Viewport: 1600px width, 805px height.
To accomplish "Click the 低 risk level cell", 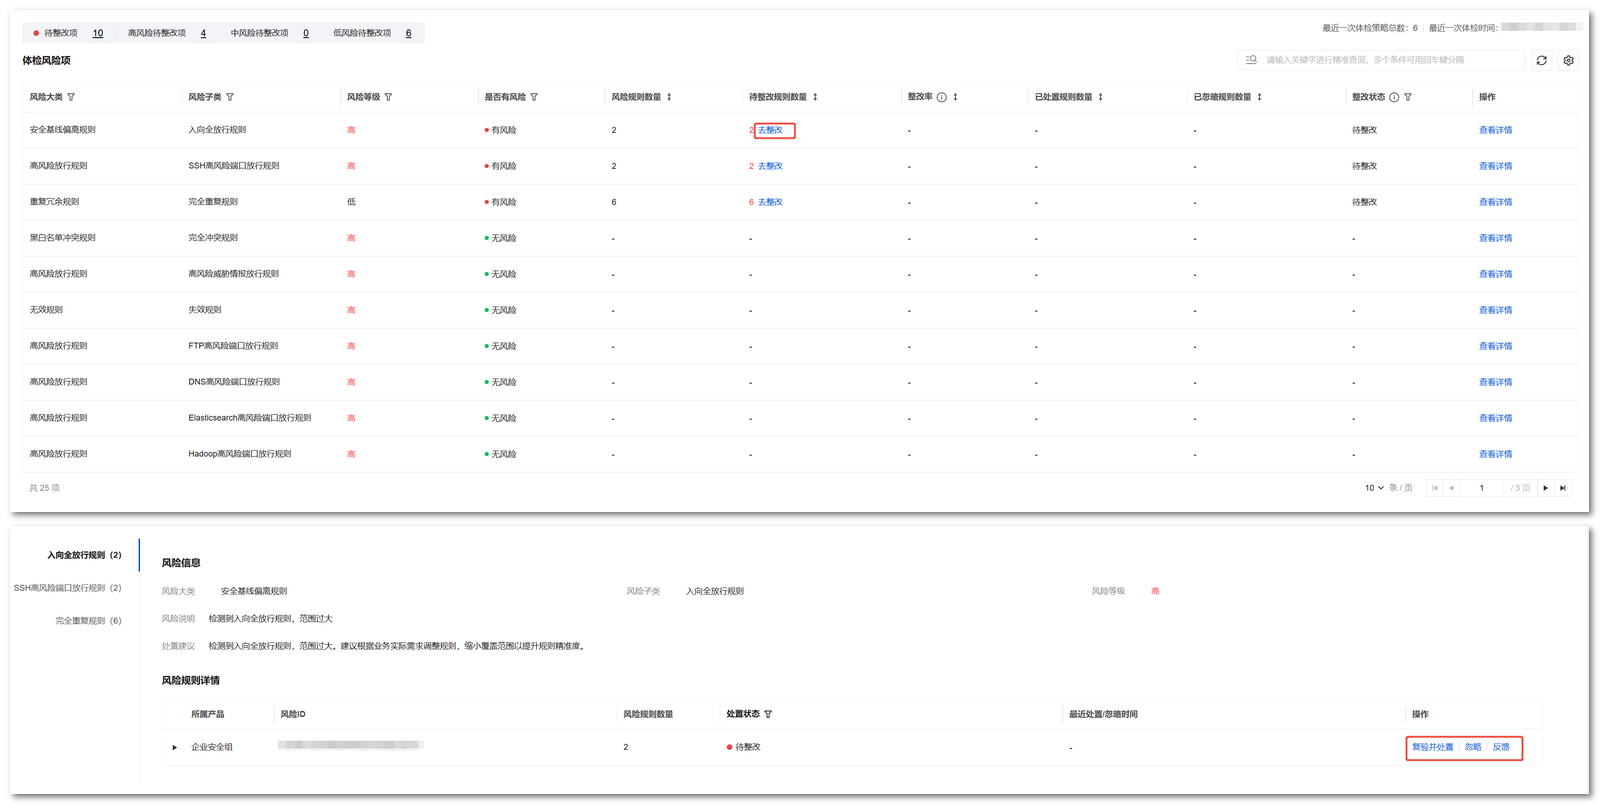I will (351, 202).
